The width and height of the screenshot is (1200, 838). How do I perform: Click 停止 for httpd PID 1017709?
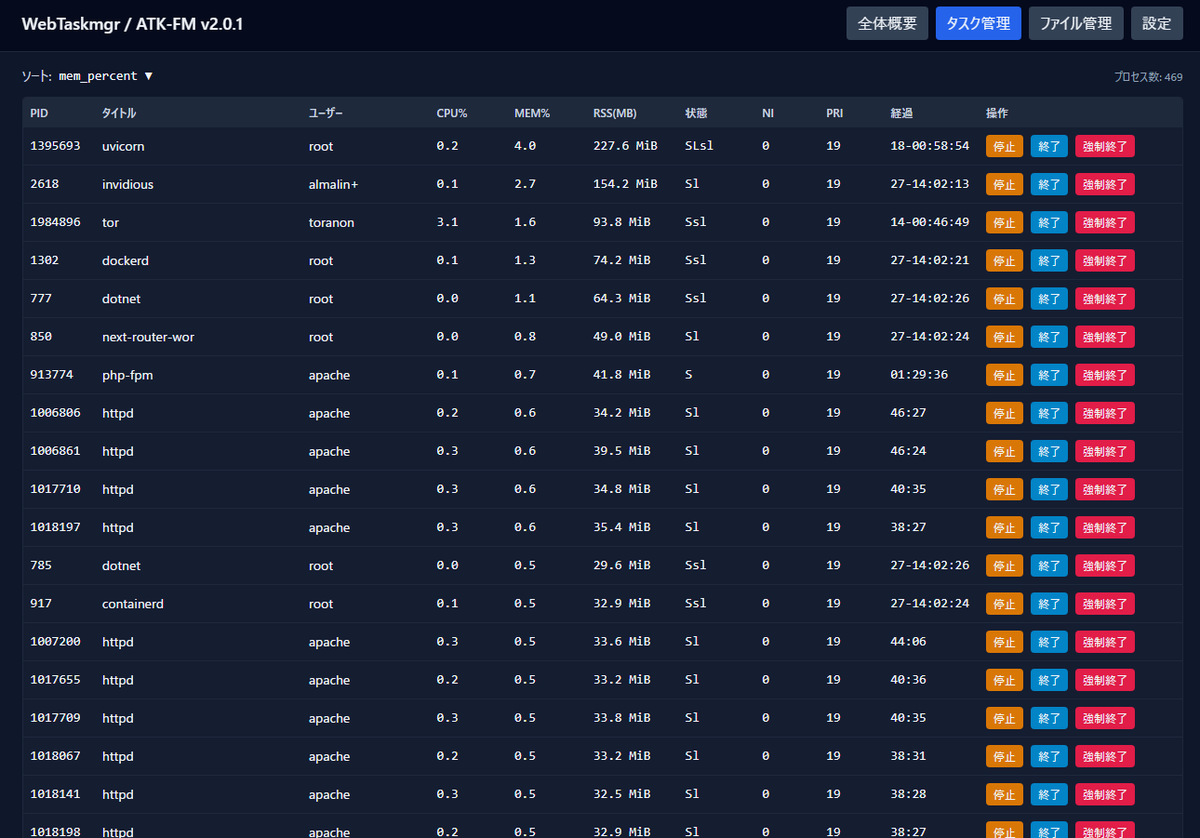(1004, 718)
